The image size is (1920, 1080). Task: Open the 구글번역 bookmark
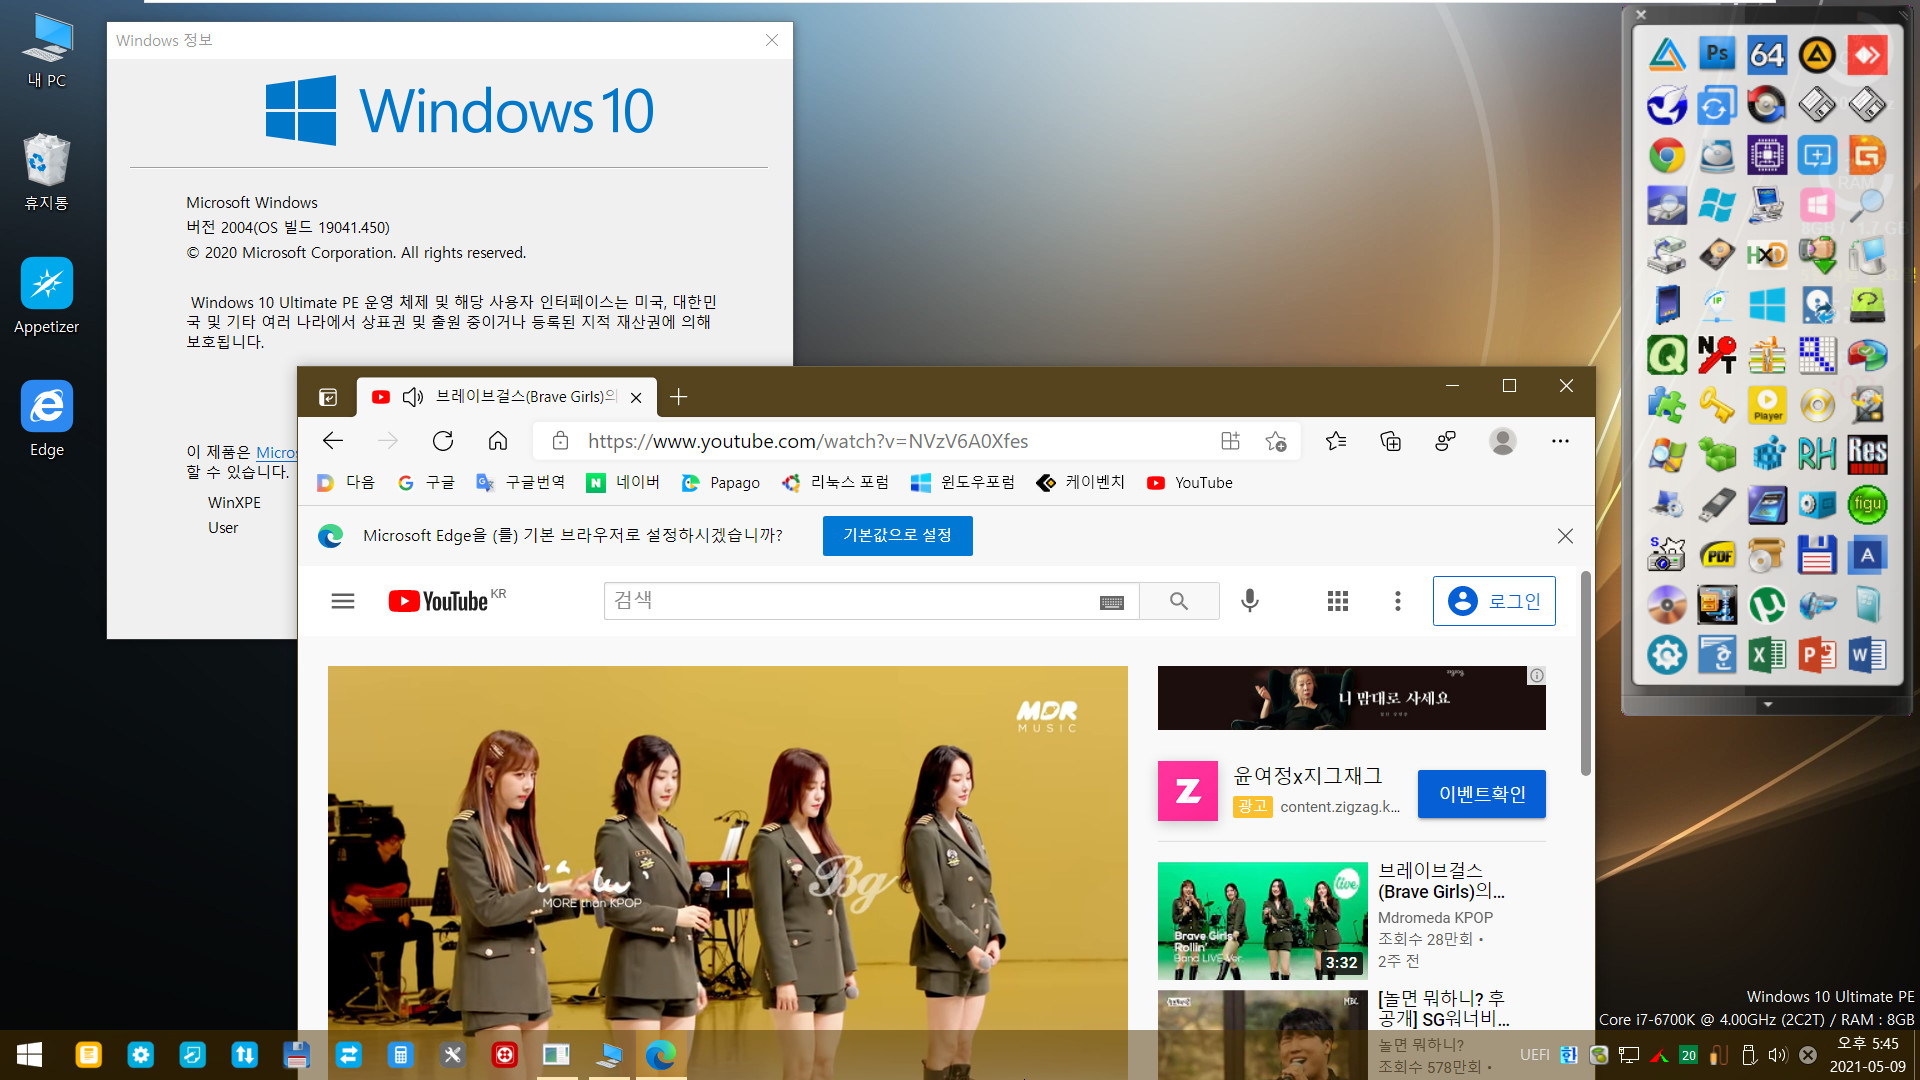coord(521,483)
